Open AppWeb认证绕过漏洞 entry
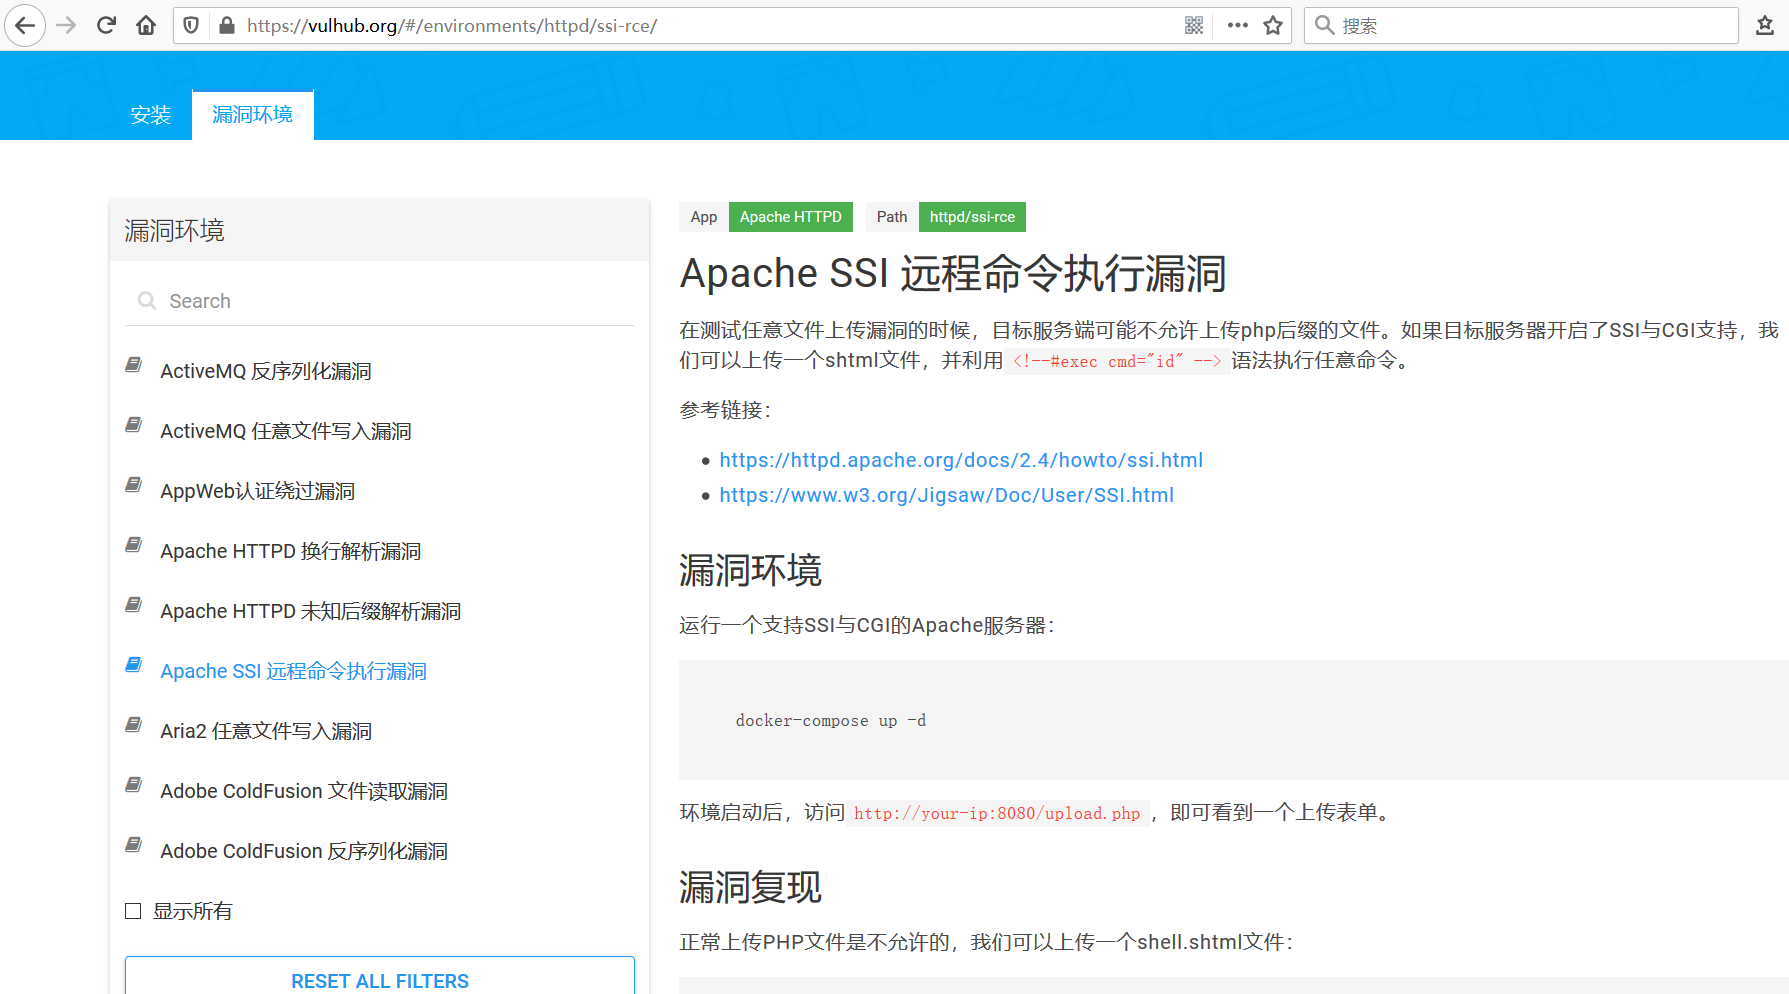Screen dimensions: 1789x994 click(x=258, y=491)
